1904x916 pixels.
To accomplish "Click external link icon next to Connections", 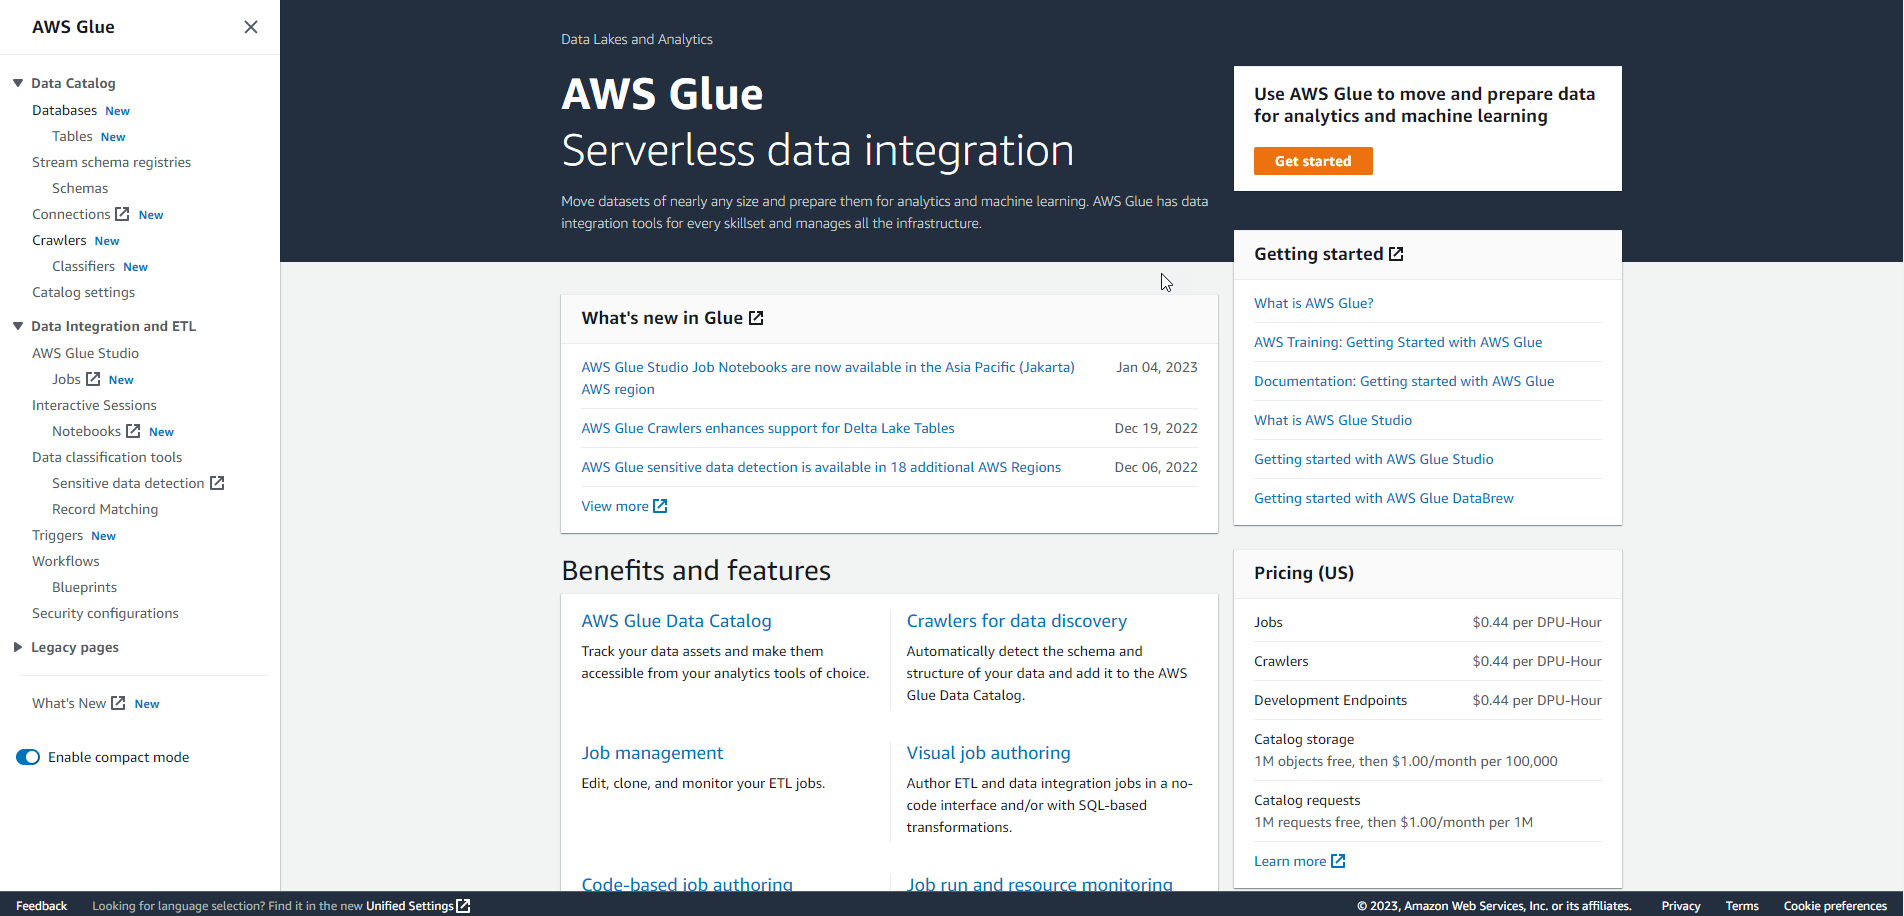I will pos(122,214).
